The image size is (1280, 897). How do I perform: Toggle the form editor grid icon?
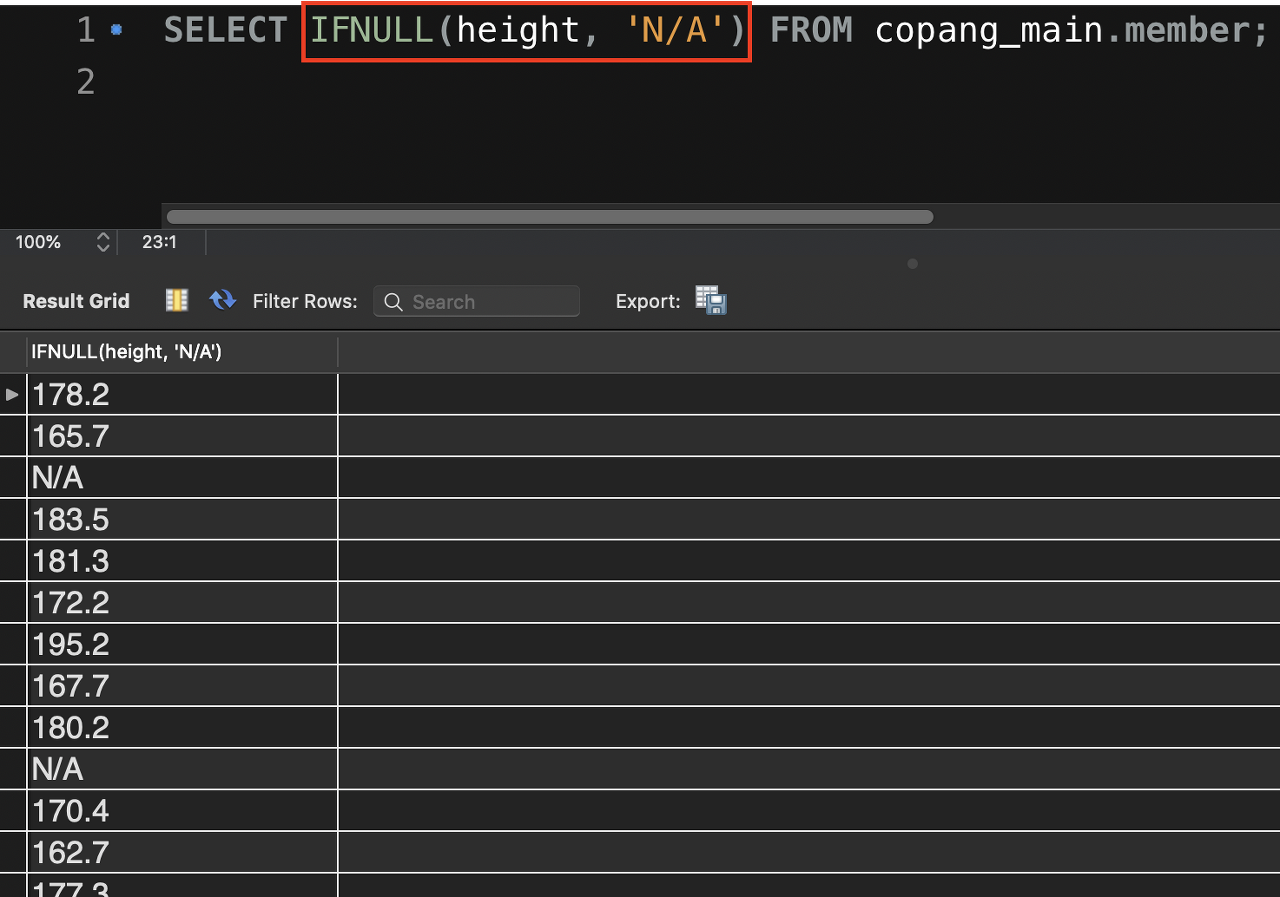(177, 300)
